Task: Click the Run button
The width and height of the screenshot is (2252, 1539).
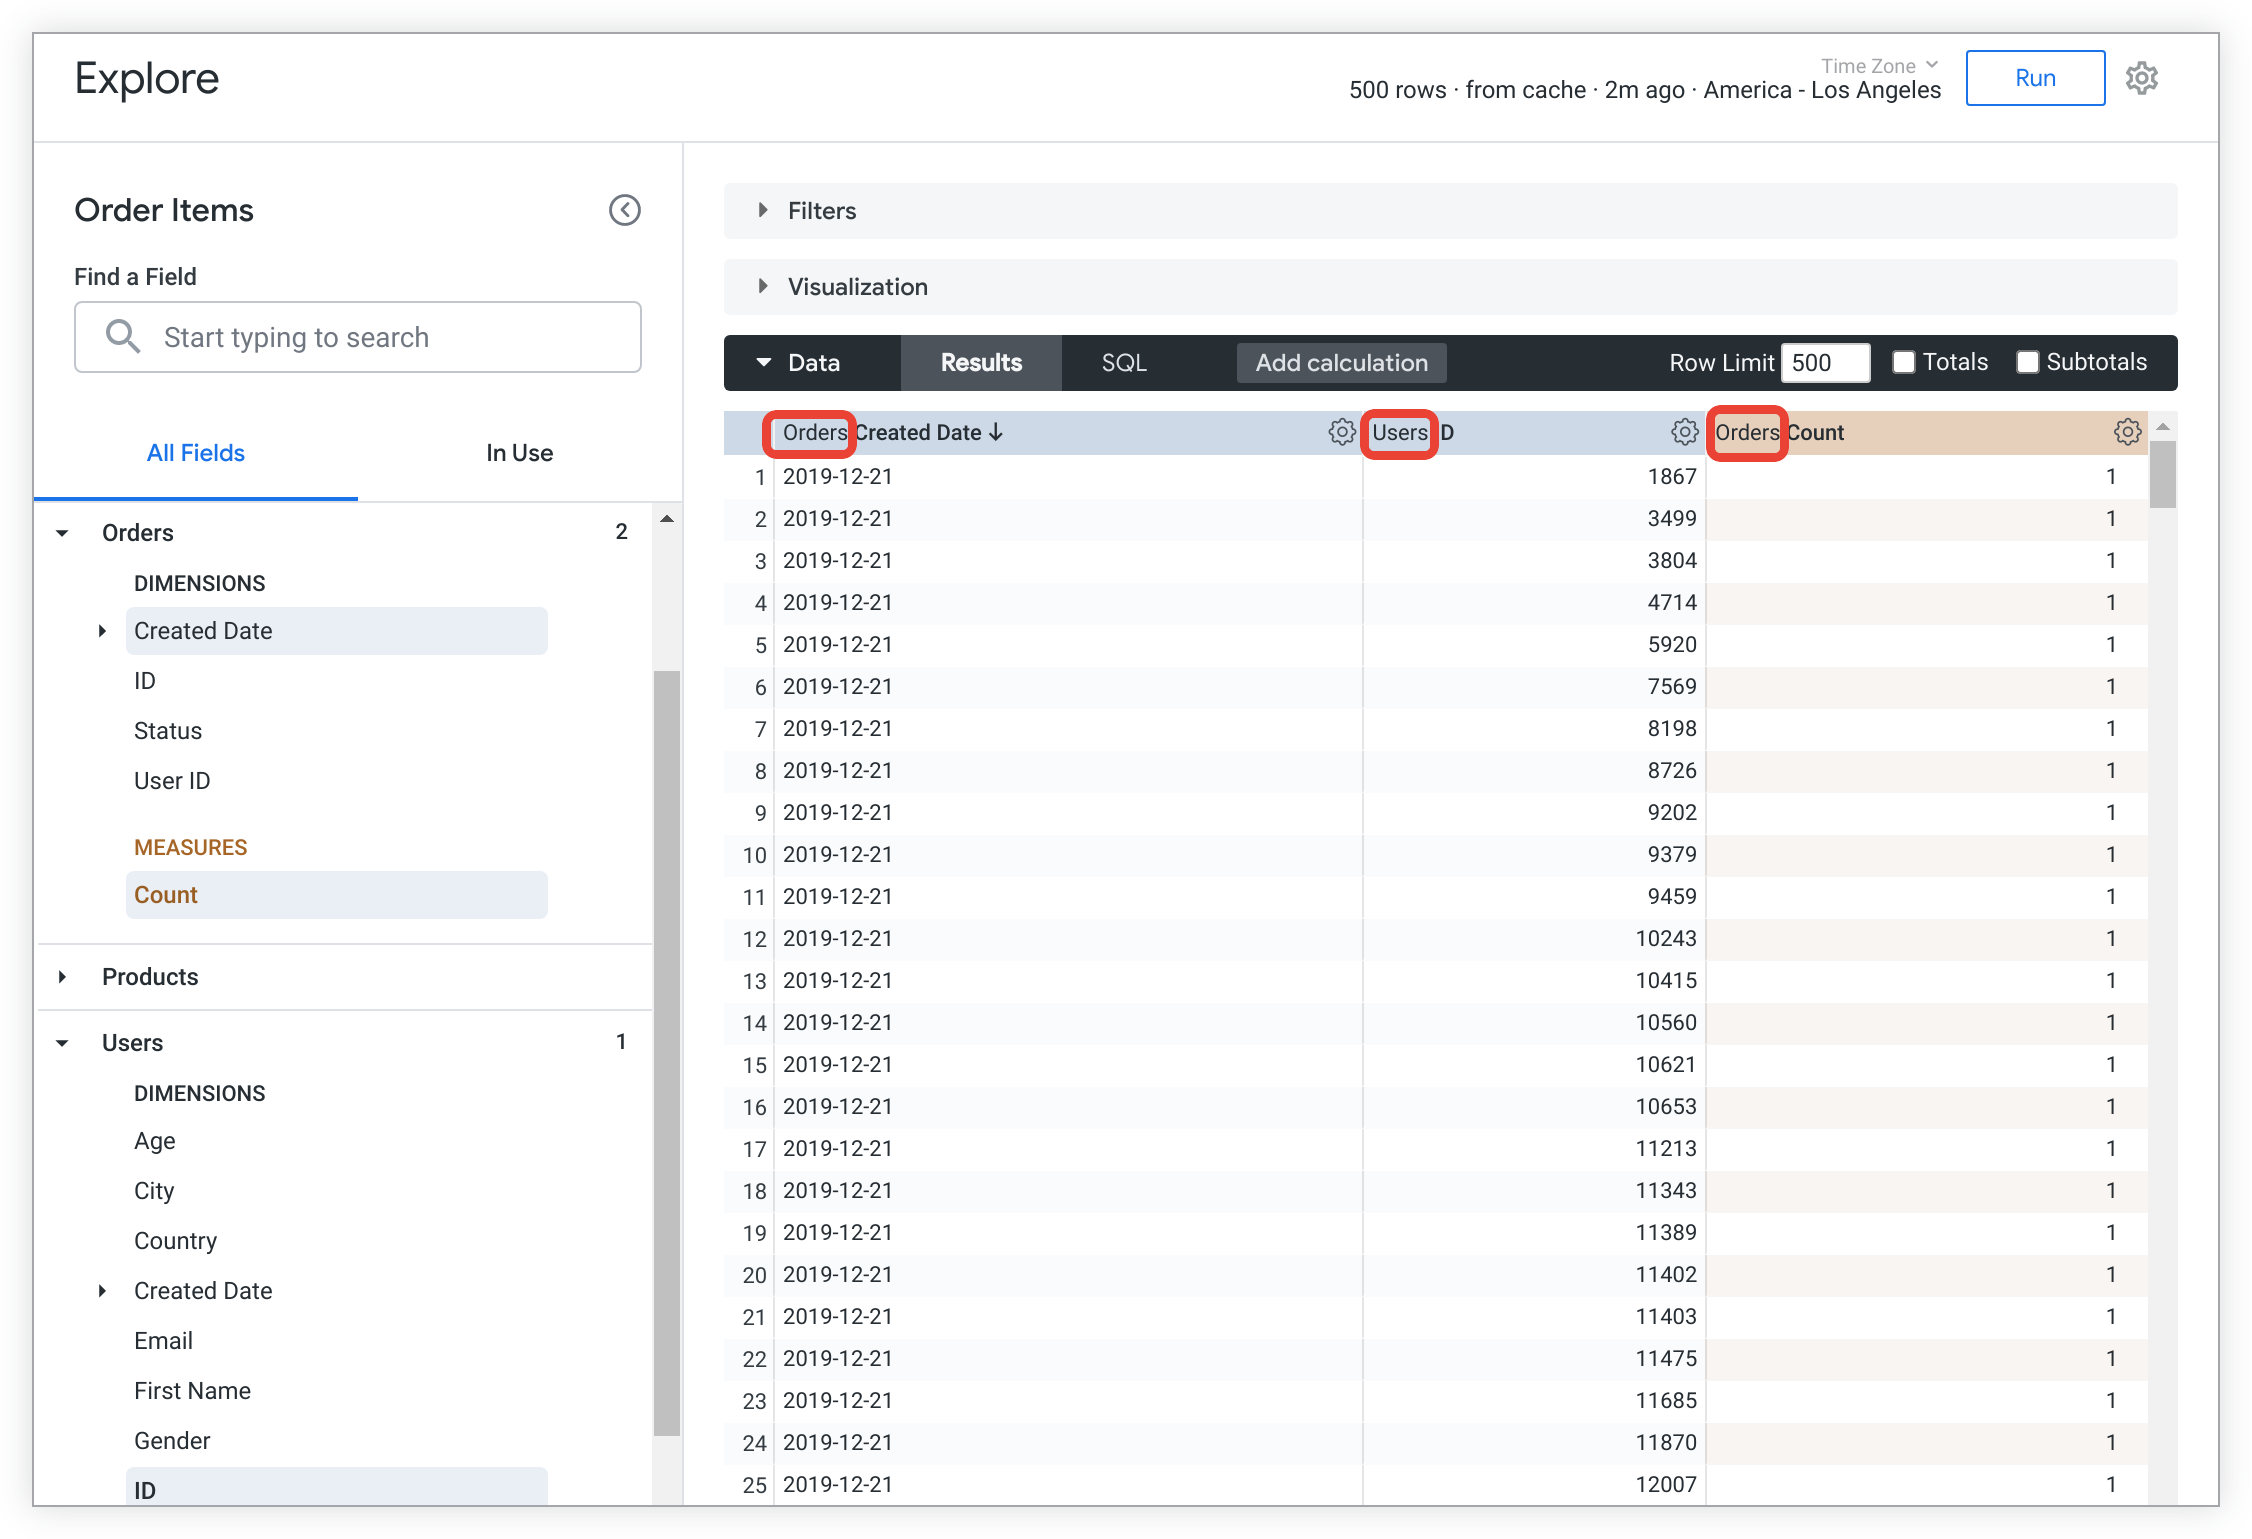Action: (2035, 75)
